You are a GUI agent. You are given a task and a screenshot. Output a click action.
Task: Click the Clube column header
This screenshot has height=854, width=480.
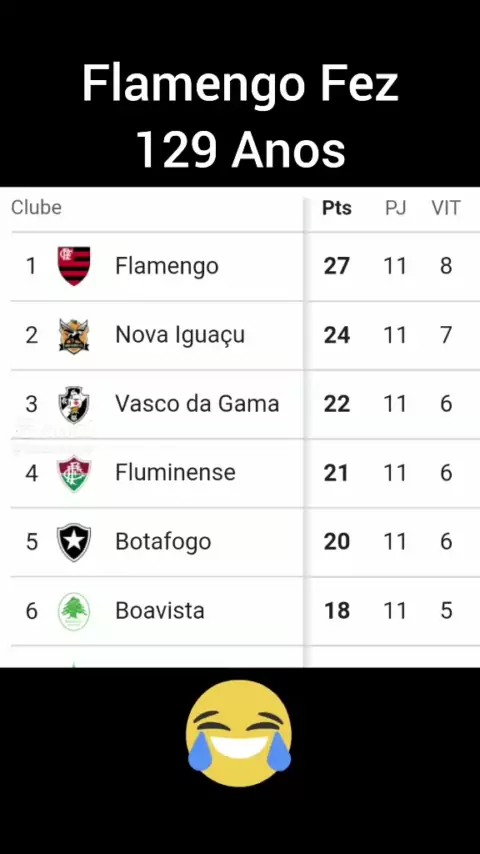(37, 208)
